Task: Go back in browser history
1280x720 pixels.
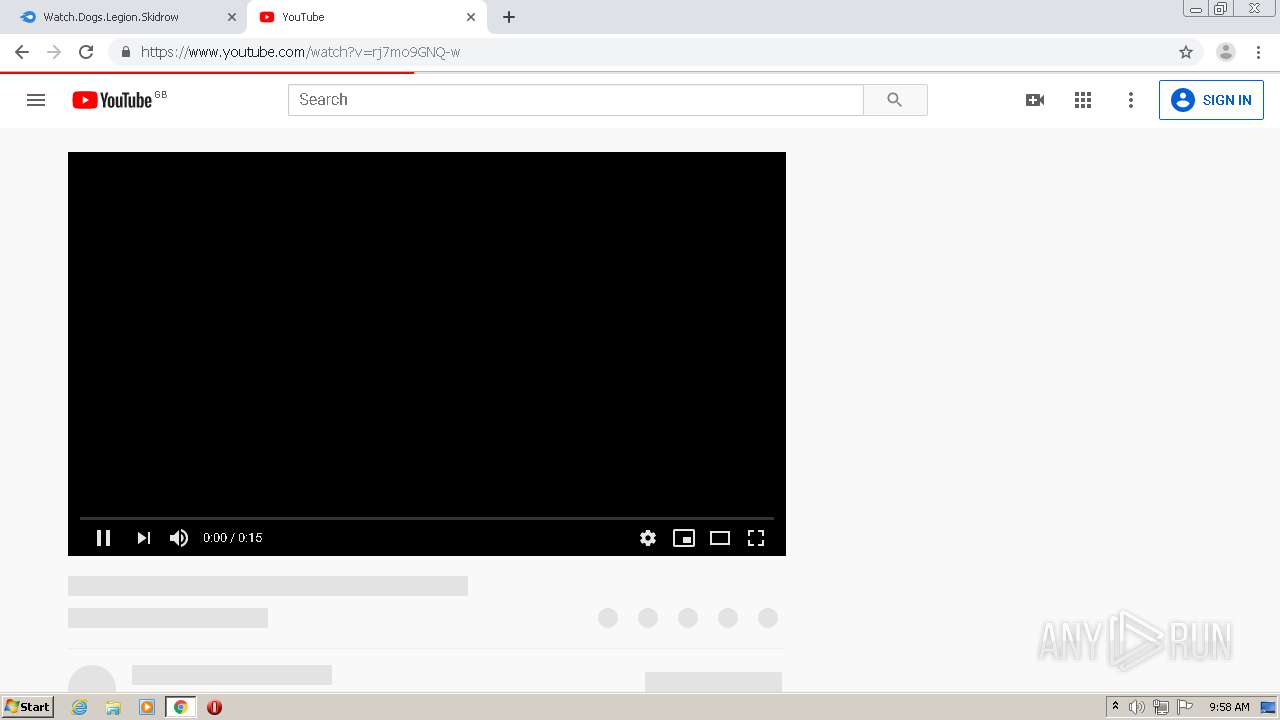Action: tap(22, 52)
